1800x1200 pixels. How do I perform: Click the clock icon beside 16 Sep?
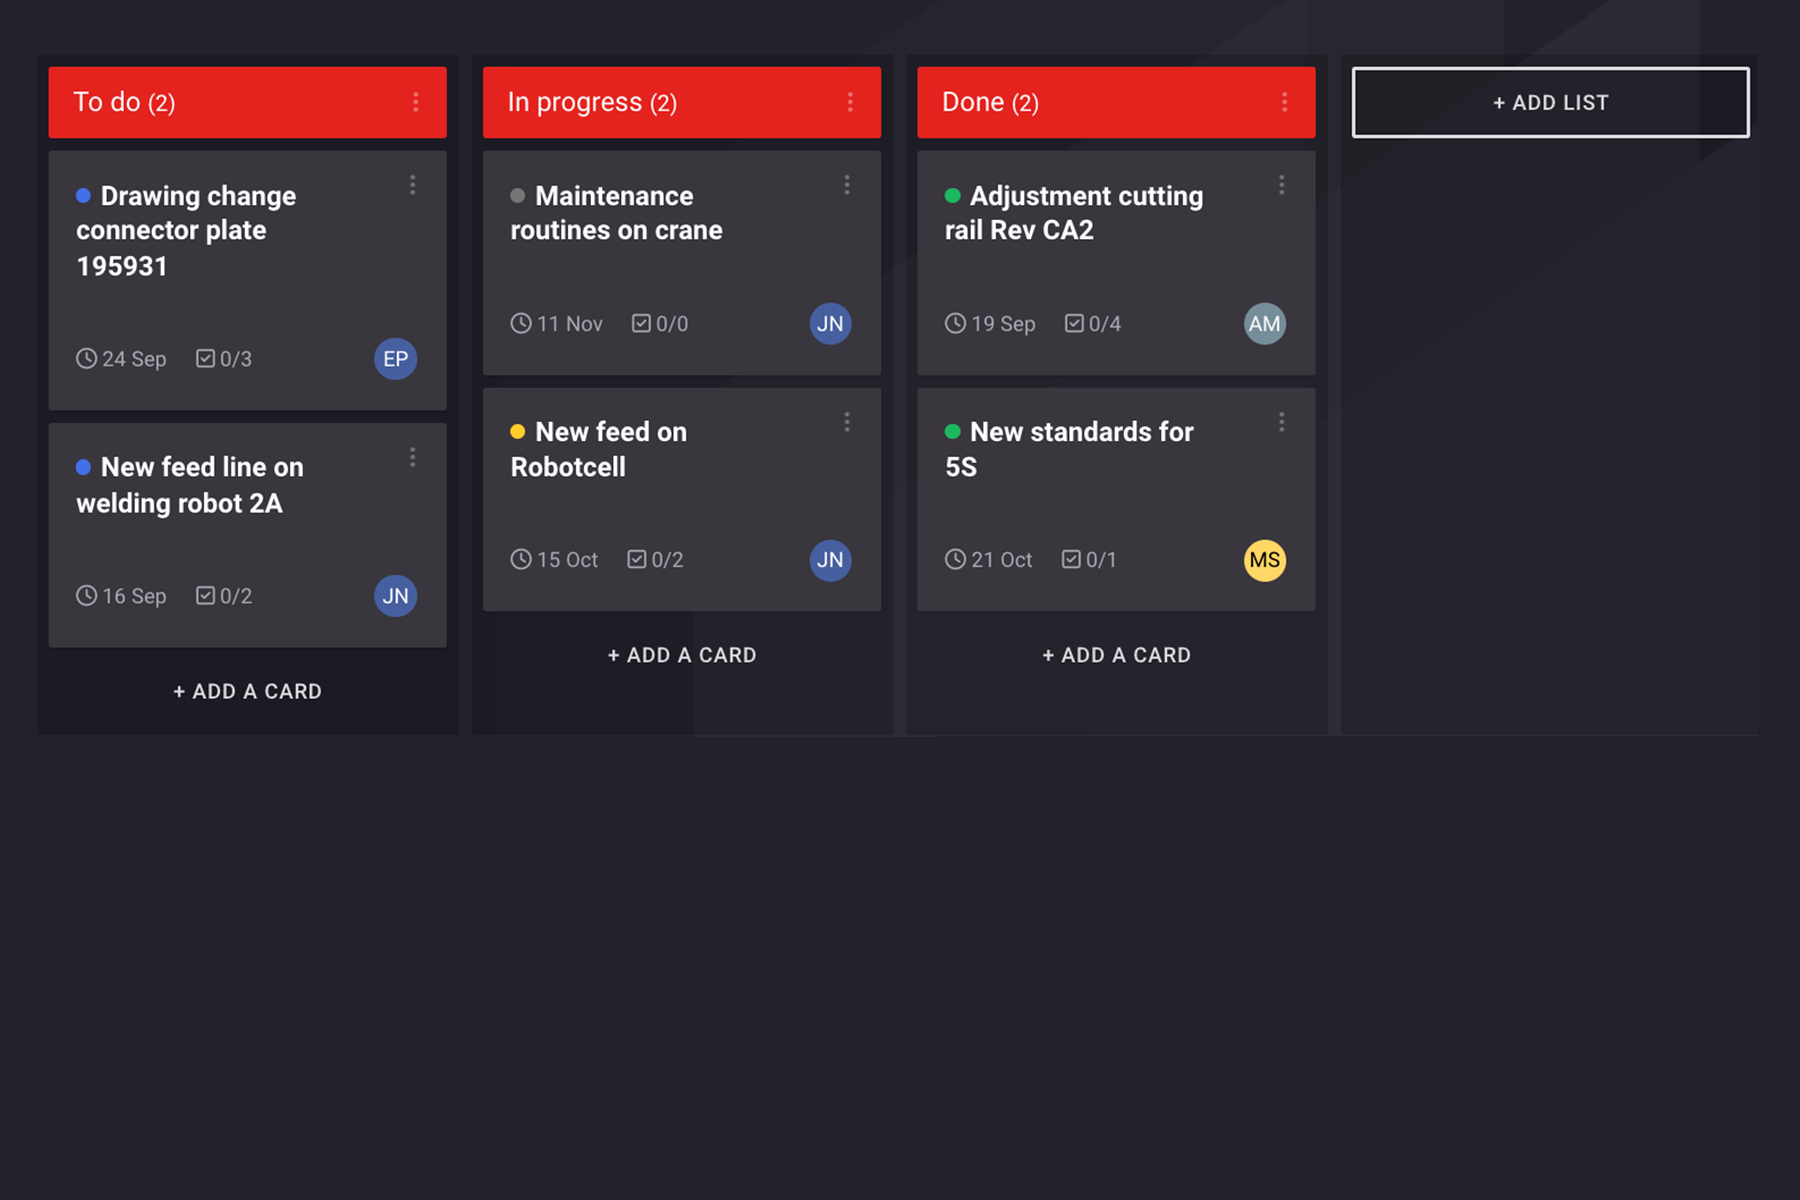click(87, 596)
